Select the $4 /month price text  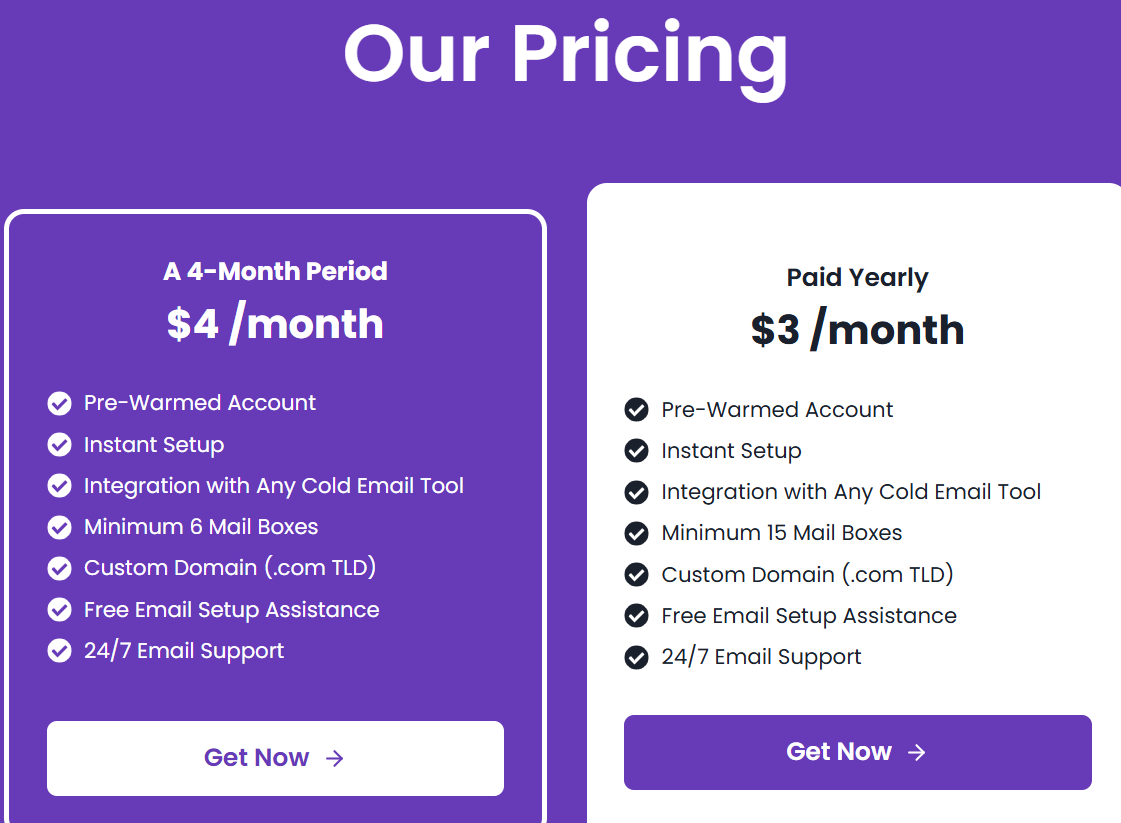[x=275, y=324]
